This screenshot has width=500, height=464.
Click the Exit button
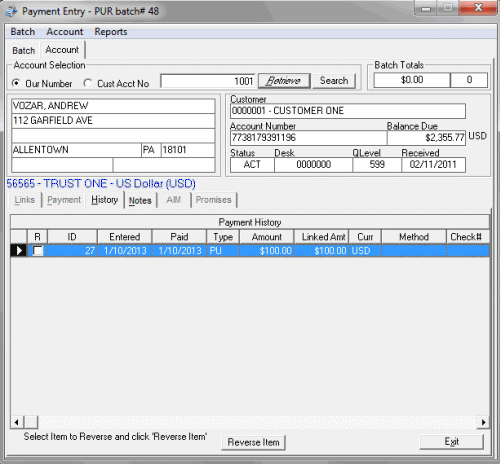(451, 442)
